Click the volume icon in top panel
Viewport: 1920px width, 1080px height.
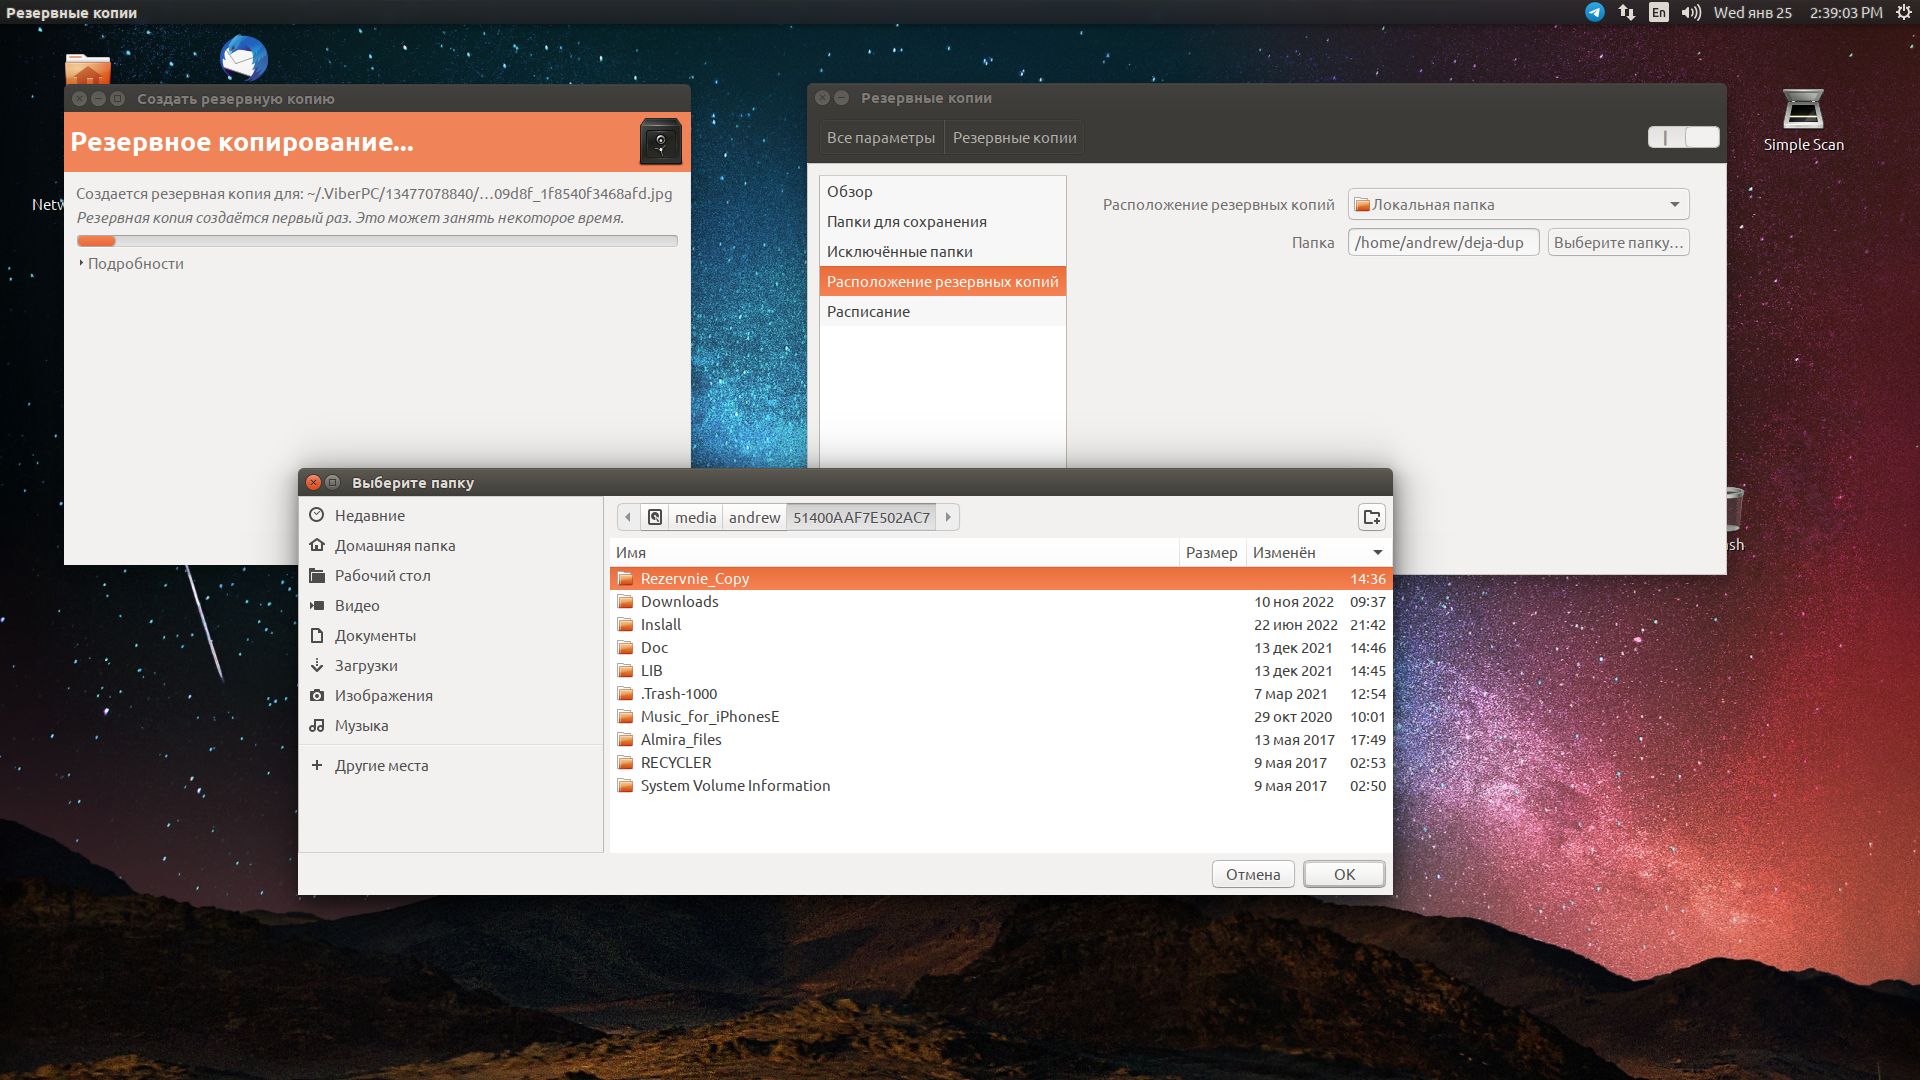[1691, 12]
